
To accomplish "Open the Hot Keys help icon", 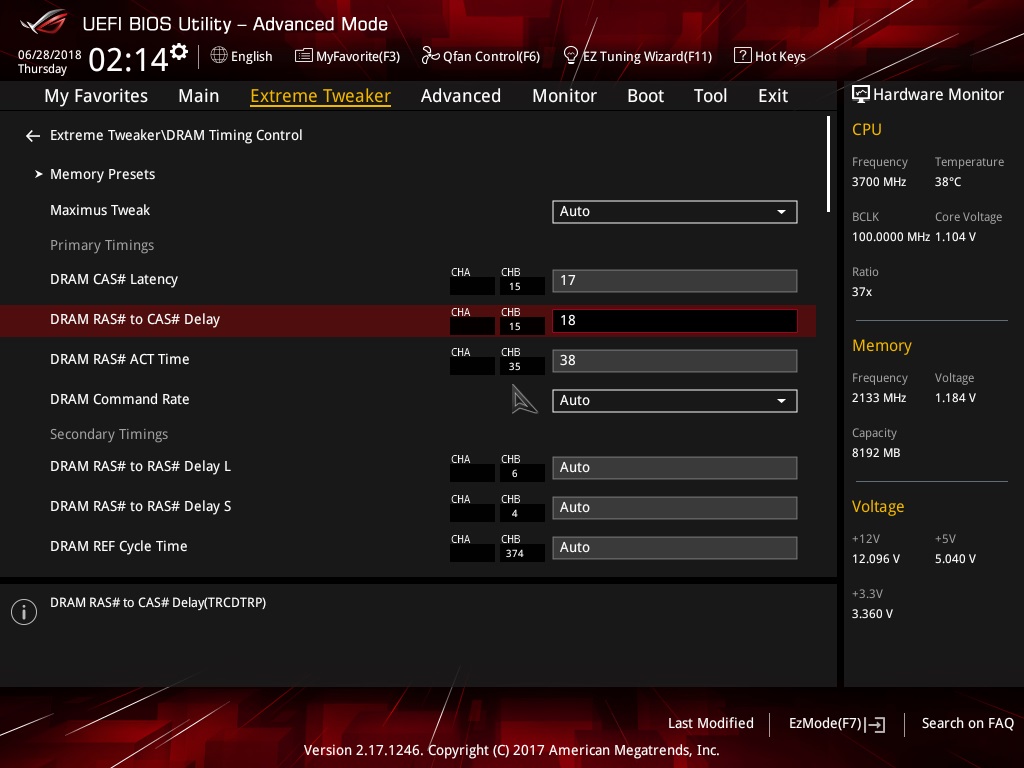I will click(x=742, y=56).
